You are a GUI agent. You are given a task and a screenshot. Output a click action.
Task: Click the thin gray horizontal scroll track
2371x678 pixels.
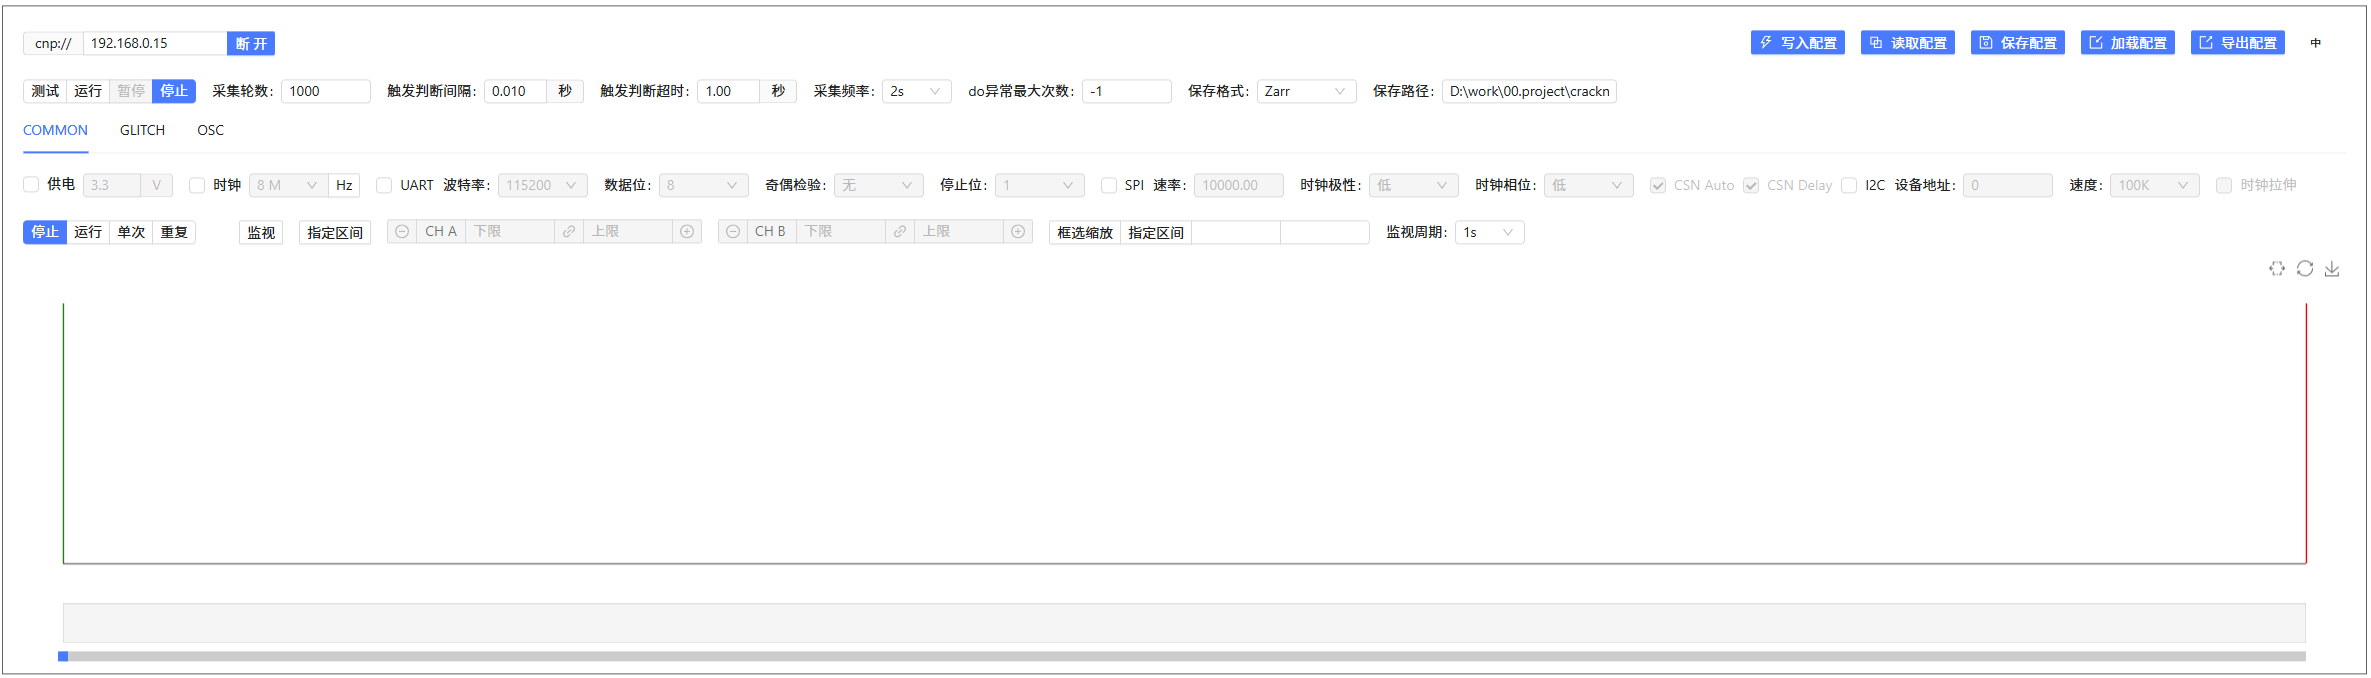pyautogui.click(x=1186, y=656)
